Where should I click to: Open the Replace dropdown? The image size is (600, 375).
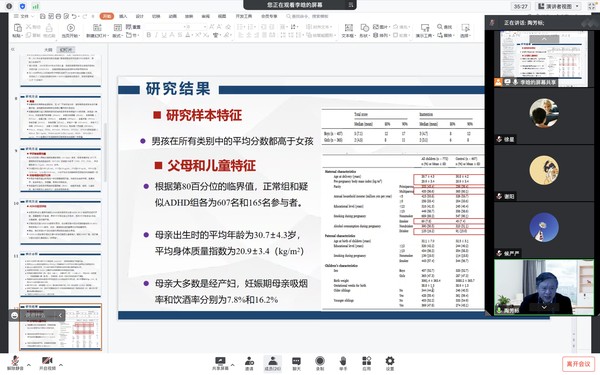(x=445, y=35)
